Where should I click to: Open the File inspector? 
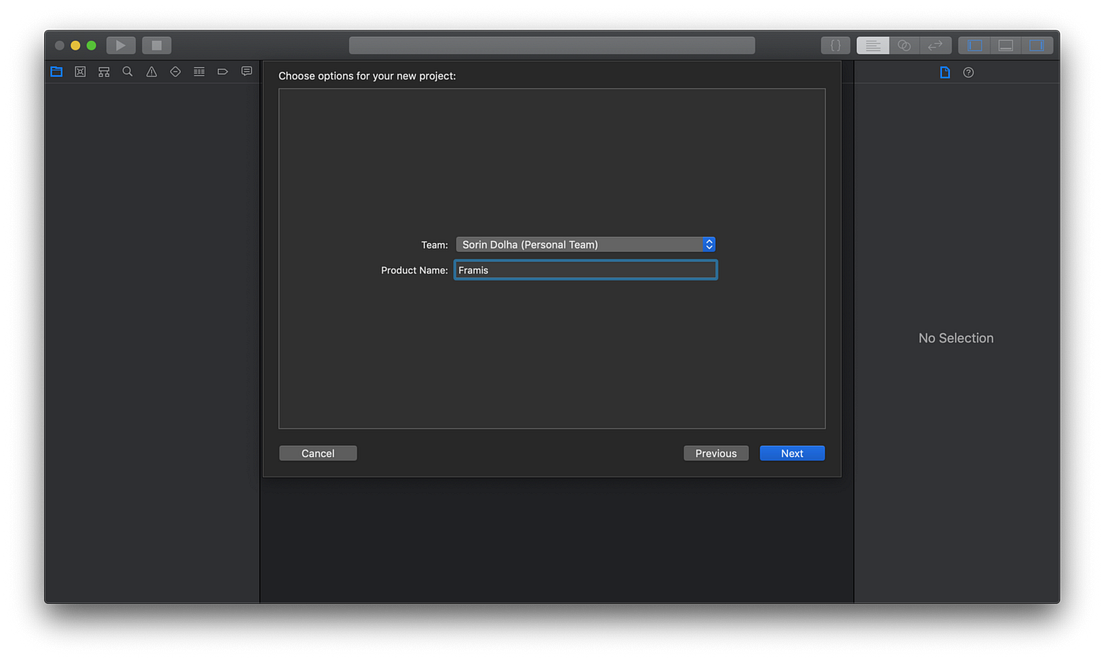click(x=944, y=71)
